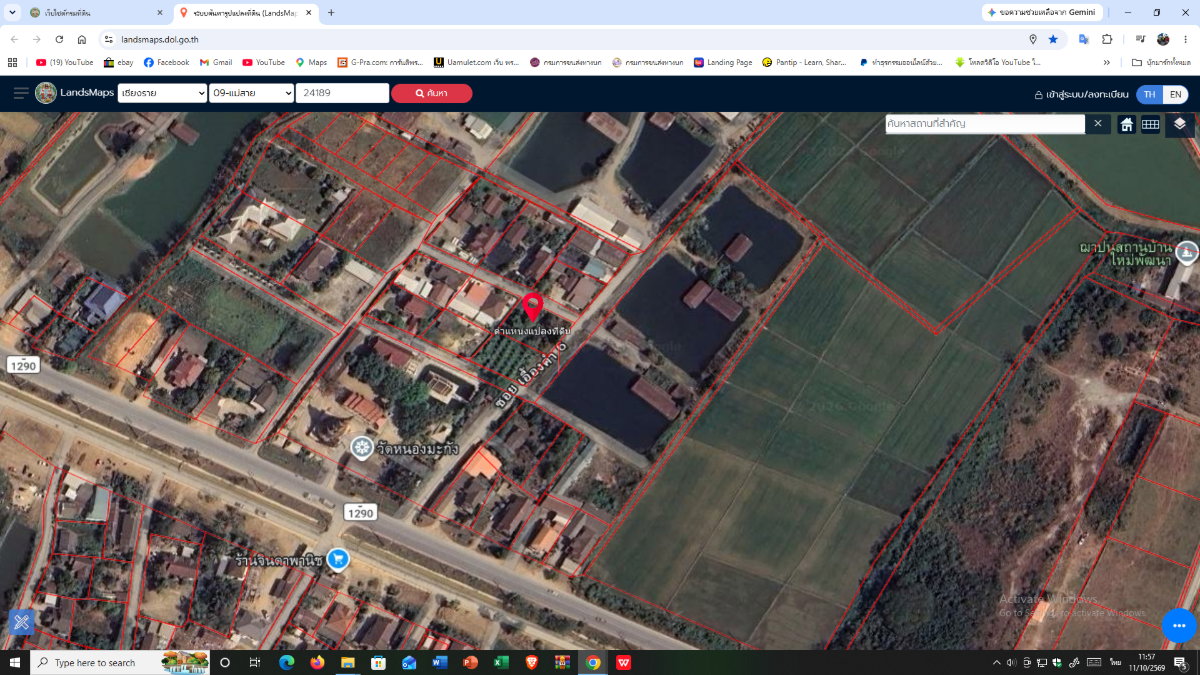Viewport: 1200px width, 675px height.
Task: Switch to the first browser tab
Action: pyautogui.click(x=96, y=13)
